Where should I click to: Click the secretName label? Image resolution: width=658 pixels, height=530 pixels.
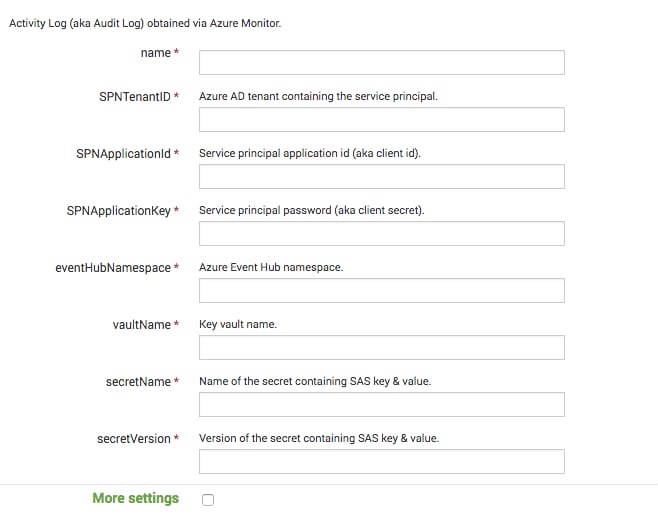click(x=138, y=382)
